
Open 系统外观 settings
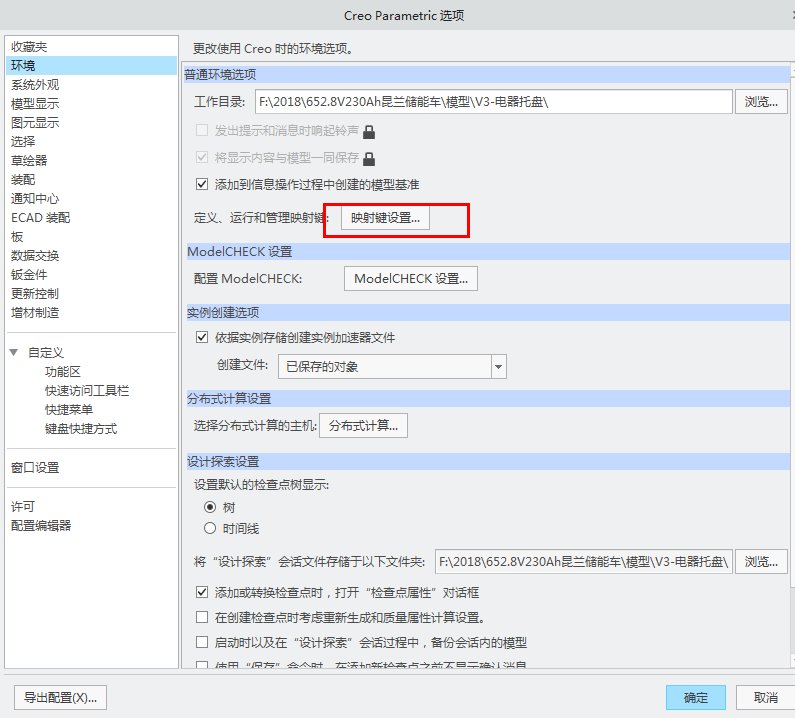pyautogui.click(x=35, y=85)
